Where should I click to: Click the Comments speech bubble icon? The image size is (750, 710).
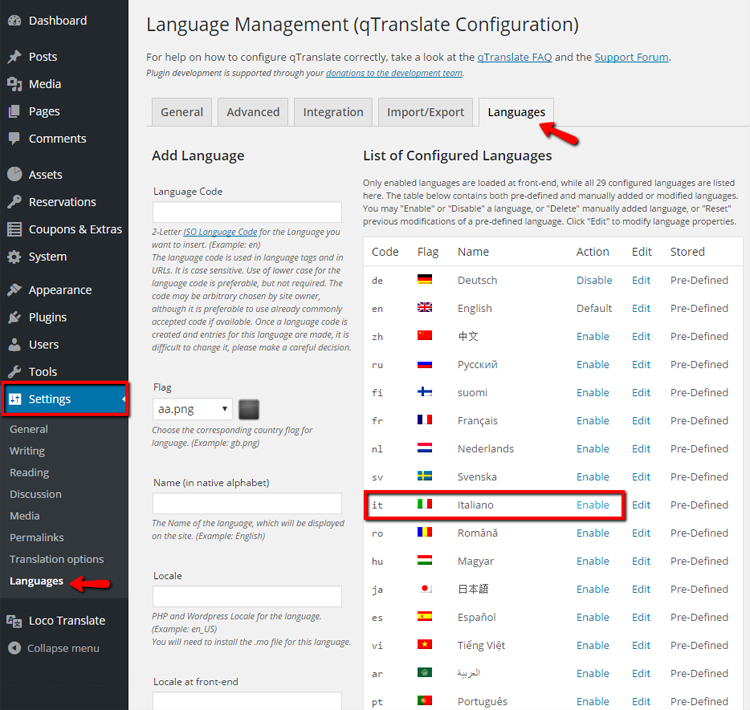point(14,138)
